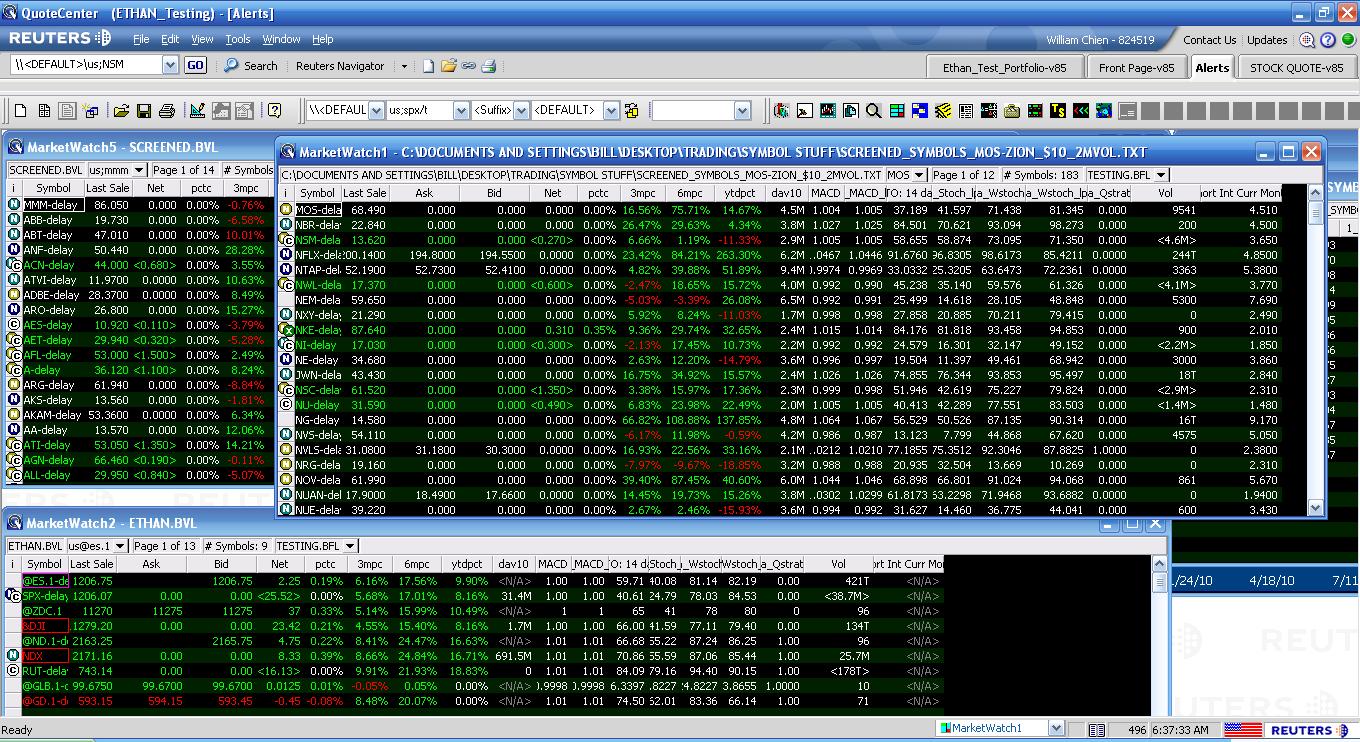Click the chart drawing icon in lower toolbar
This screenshot has width=1360, height=742.
point(197,111)
